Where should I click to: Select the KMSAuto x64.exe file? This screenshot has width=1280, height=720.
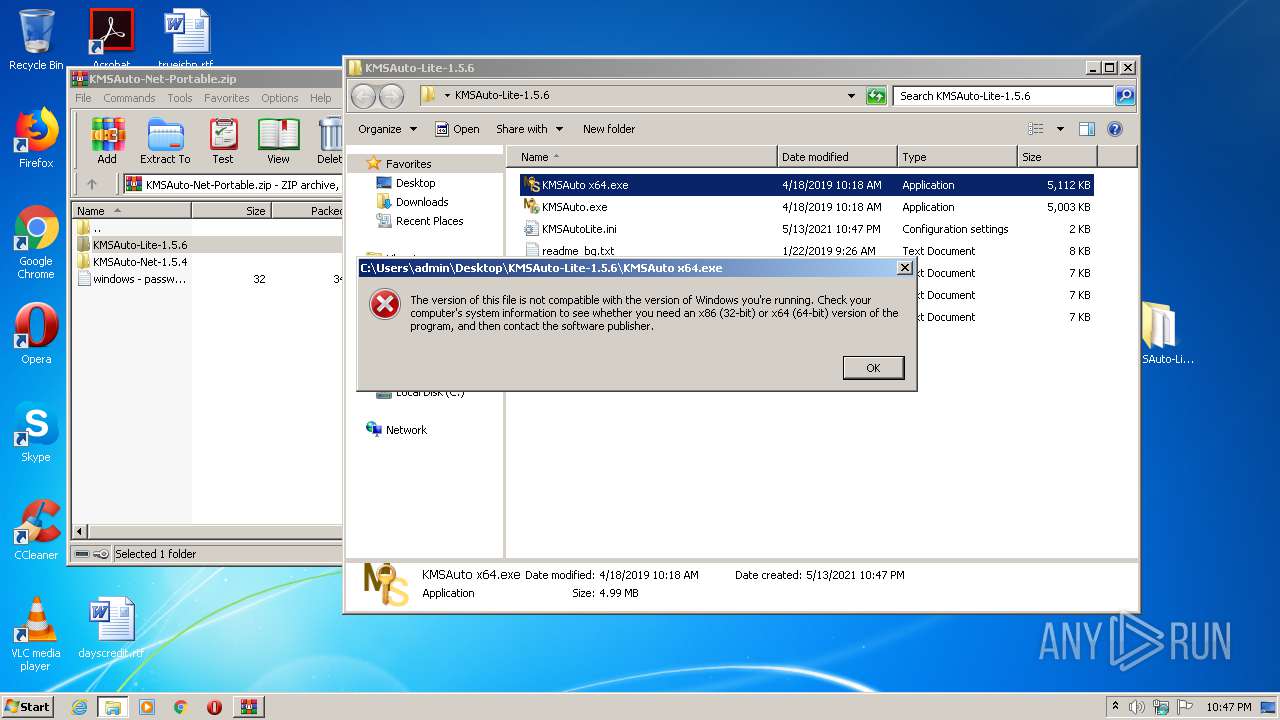tap(806, 185)
